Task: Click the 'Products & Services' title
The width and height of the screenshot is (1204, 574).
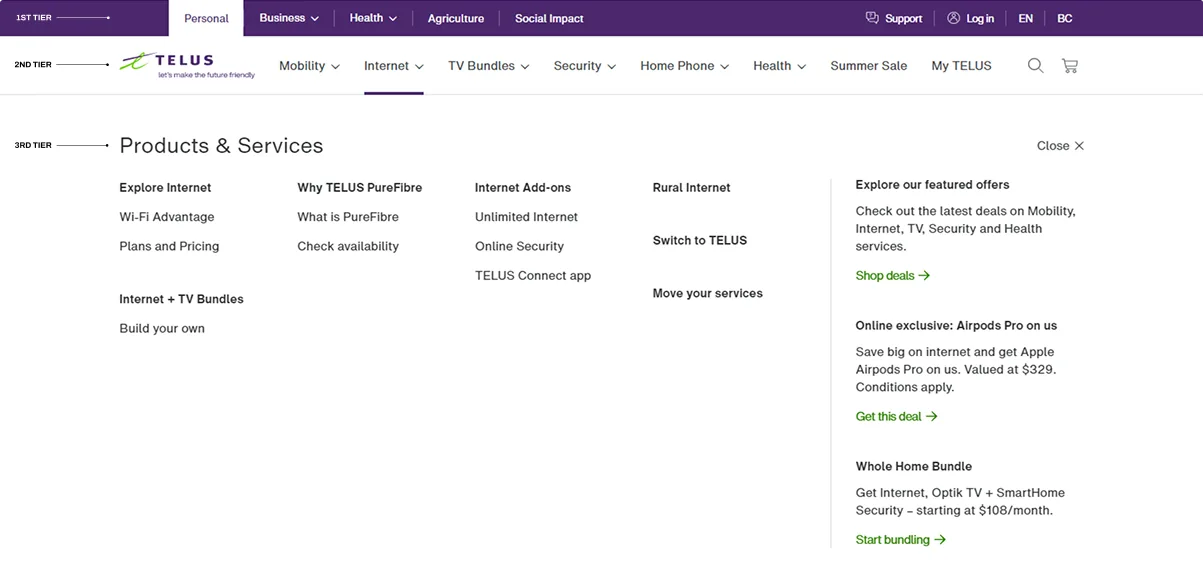Action: [221, 146]
